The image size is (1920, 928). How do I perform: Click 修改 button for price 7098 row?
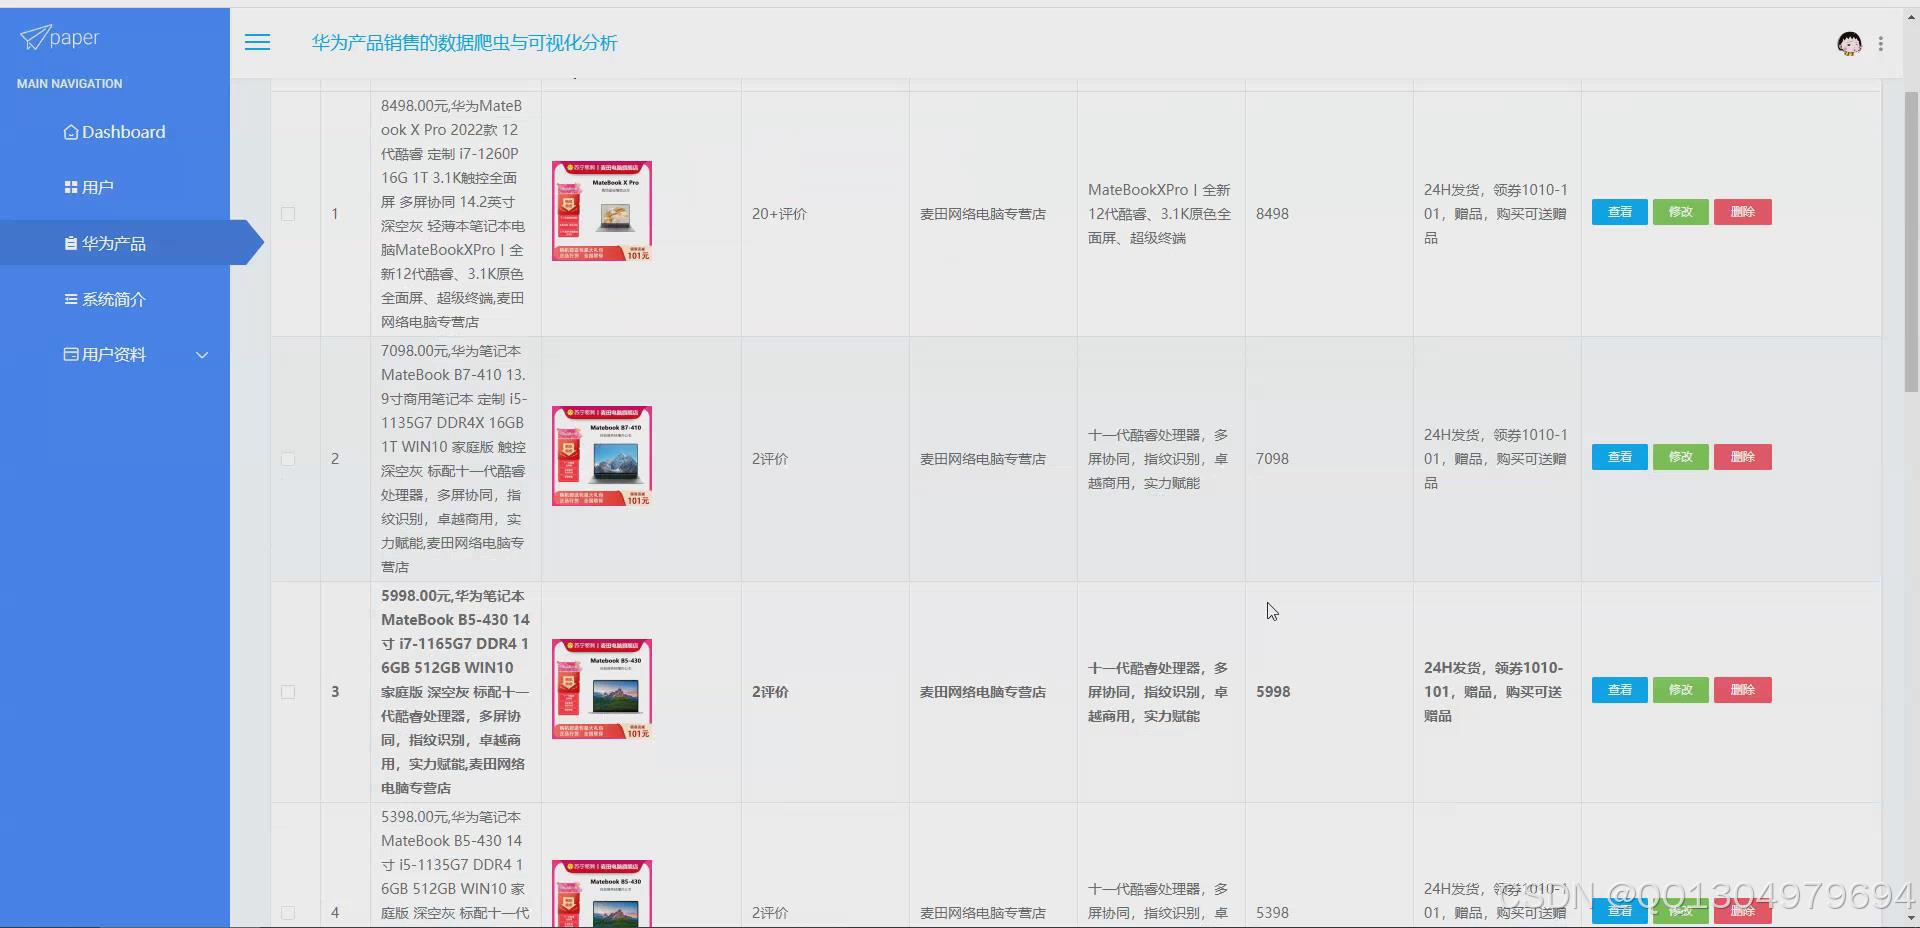click(1681, 457)
